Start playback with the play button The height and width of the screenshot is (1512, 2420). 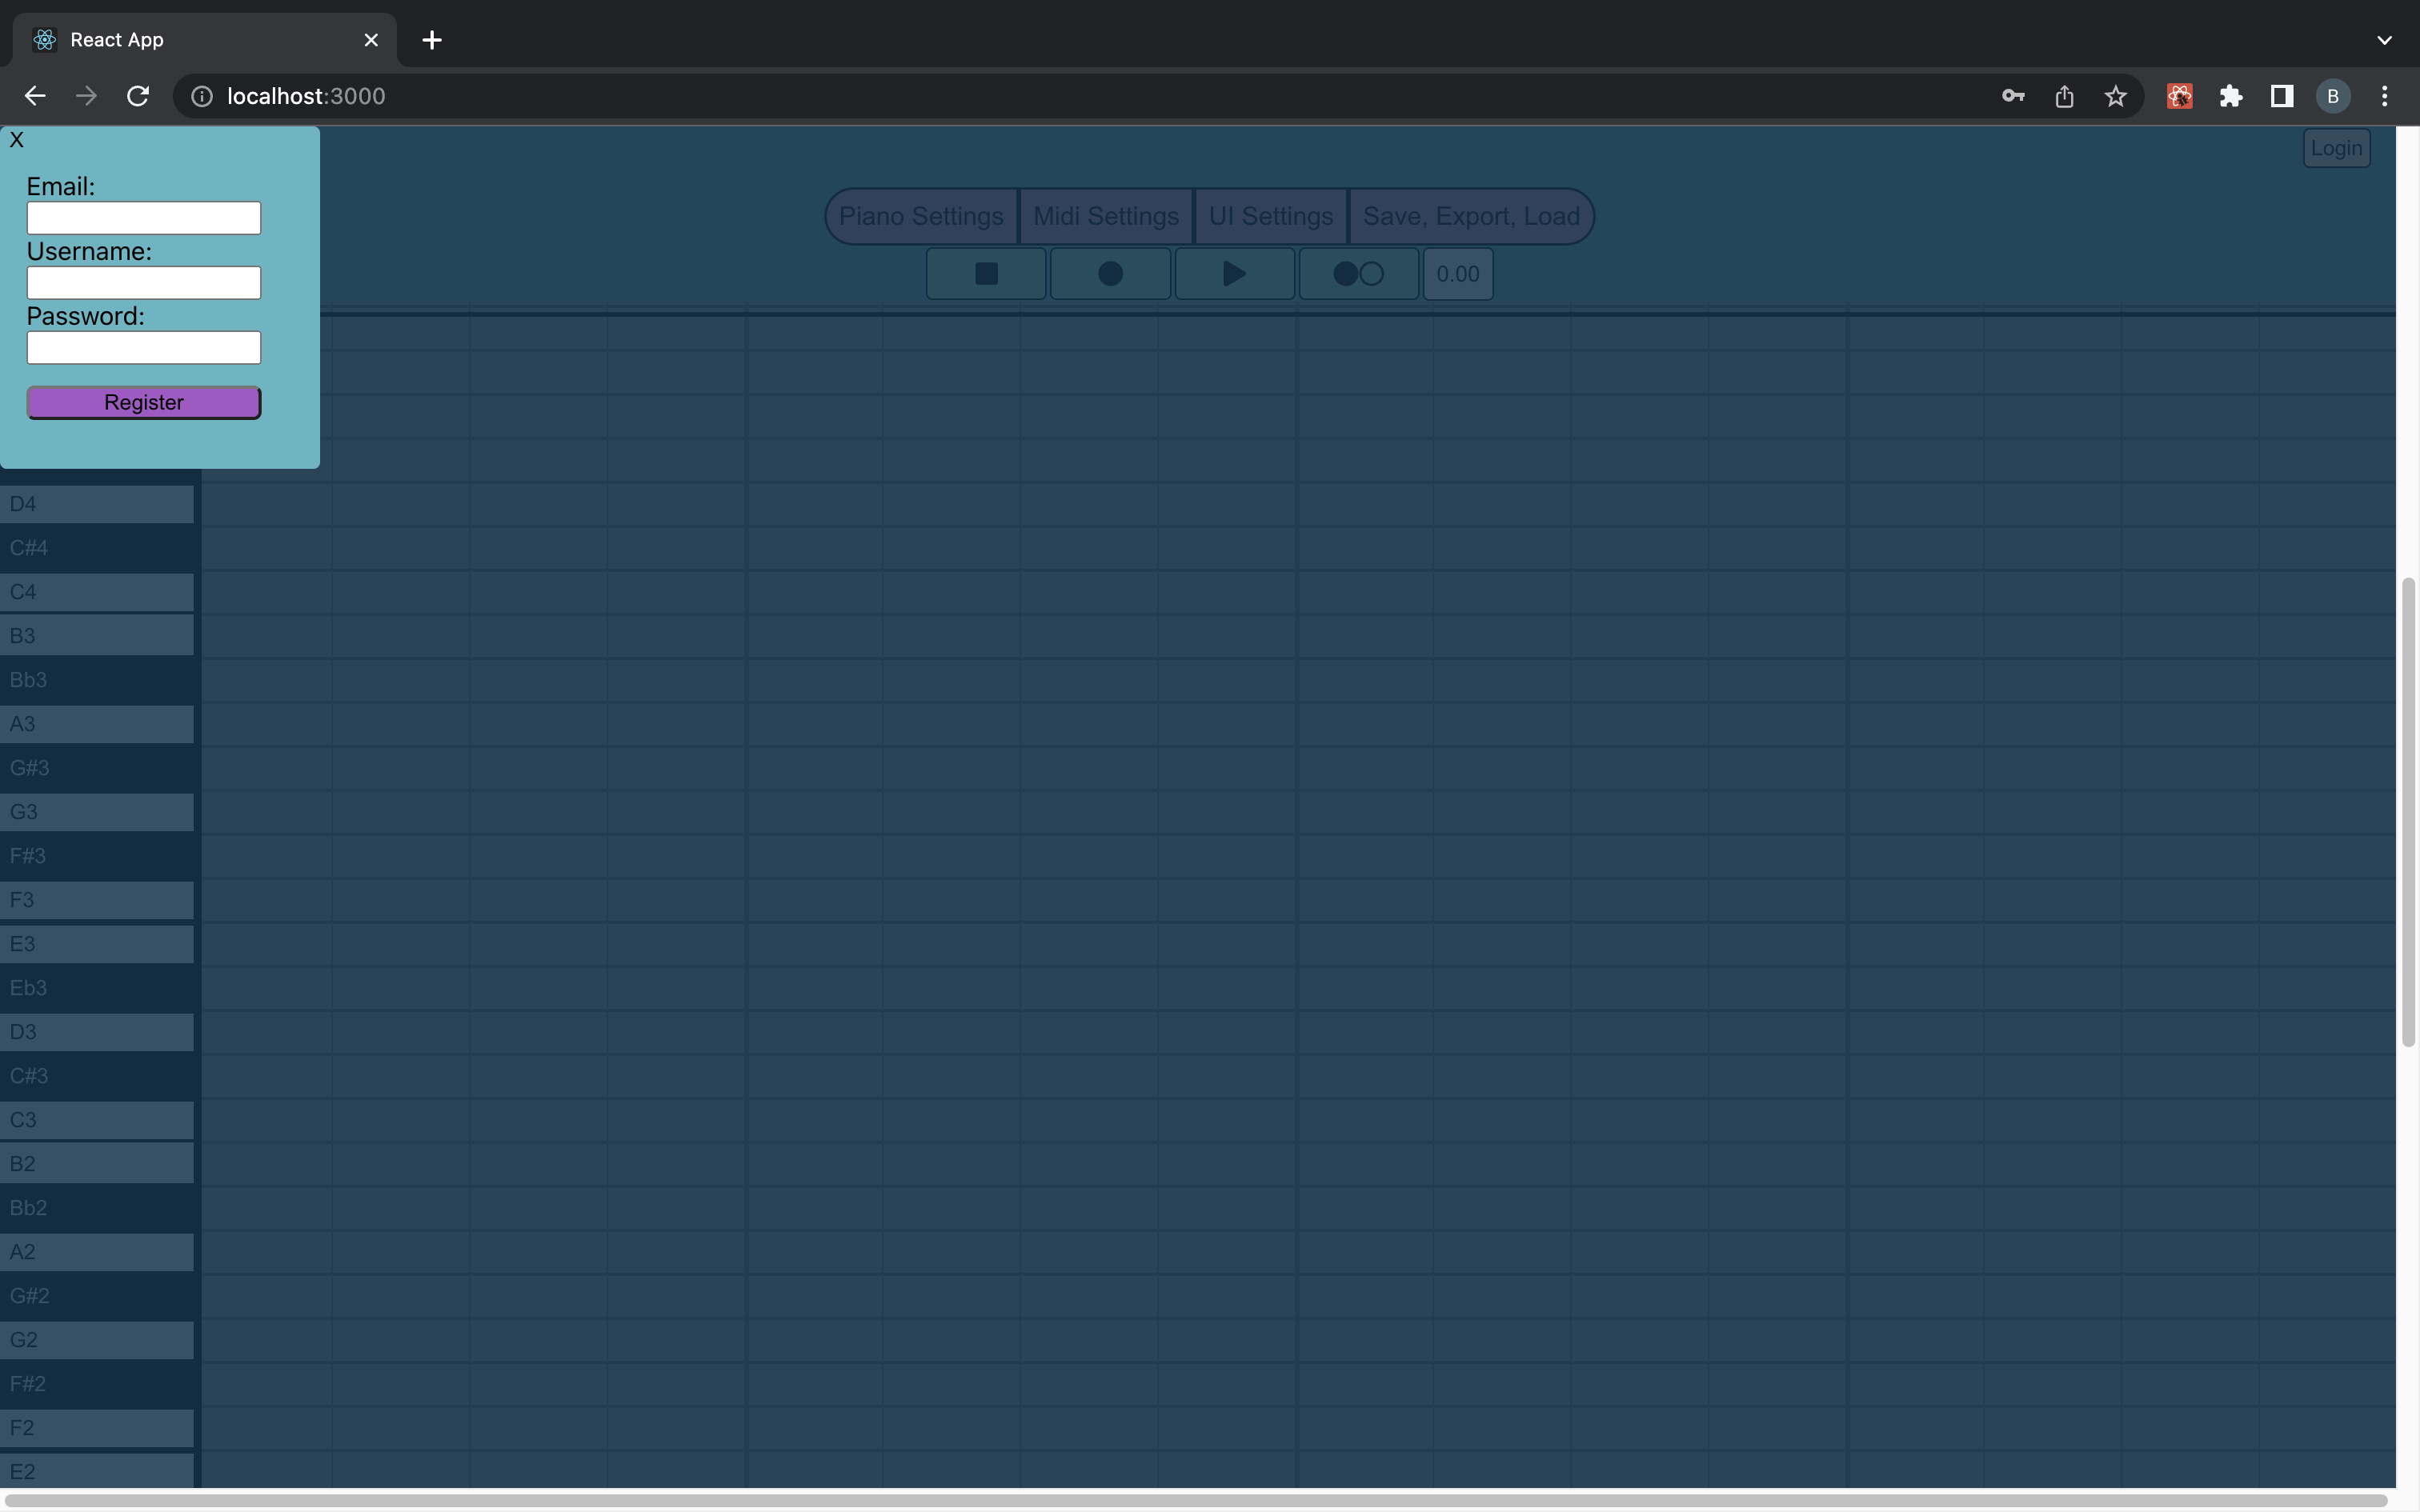[x=1233, y=273]
